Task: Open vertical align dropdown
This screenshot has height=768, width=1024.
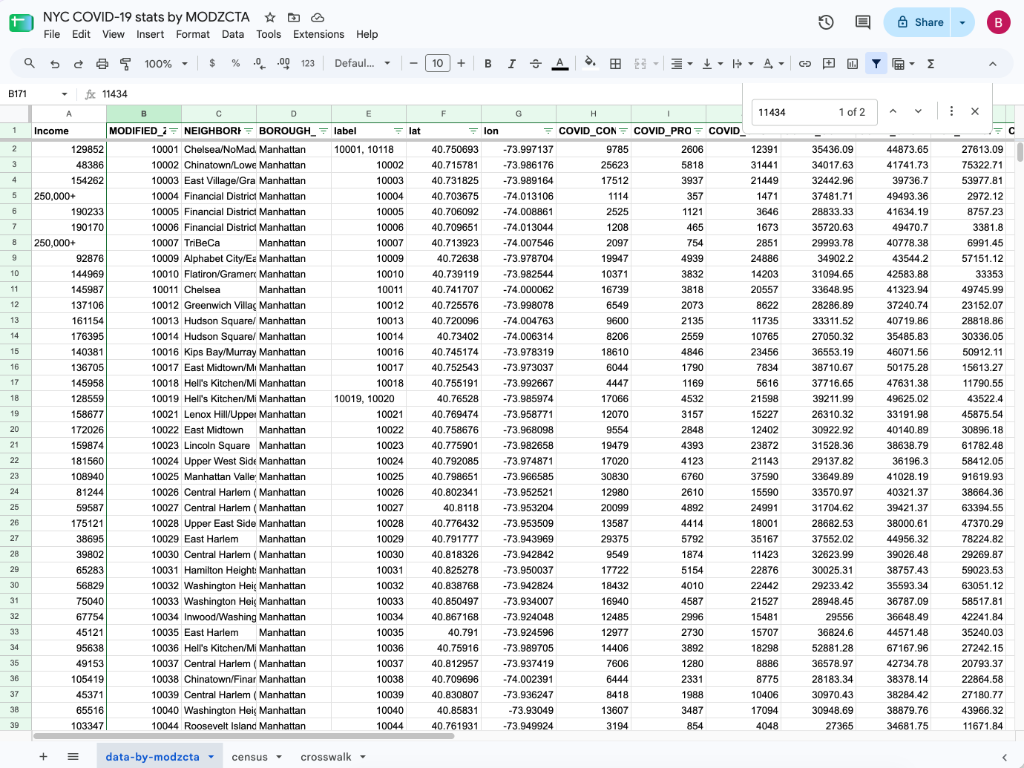Action: tap(712, 63)
